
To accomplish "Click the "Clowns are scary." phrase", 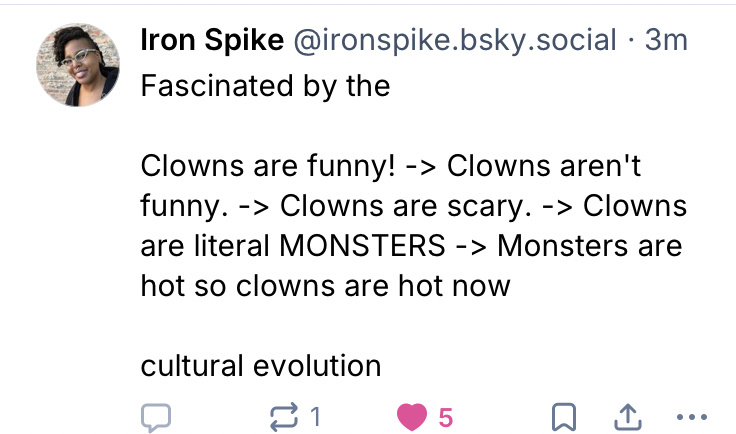I will [402, 205].
